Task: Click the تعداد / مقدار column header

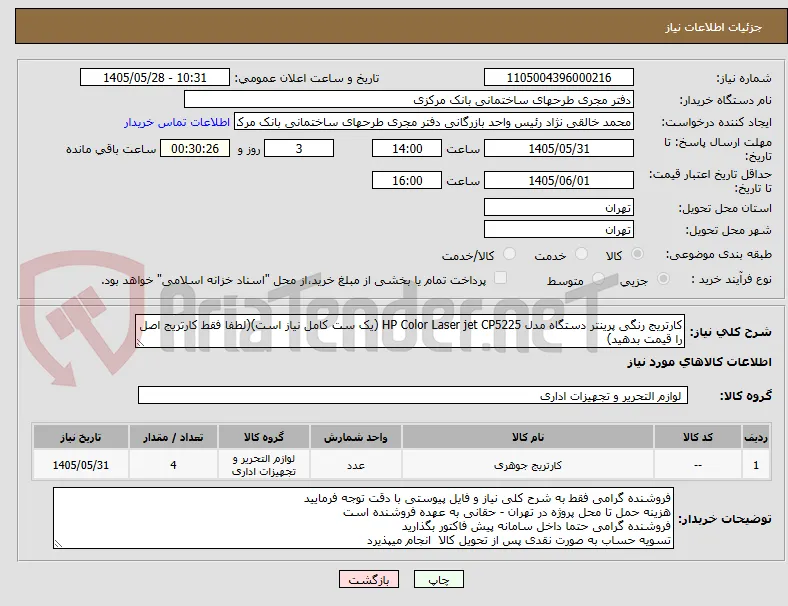Action: point(173,437)
